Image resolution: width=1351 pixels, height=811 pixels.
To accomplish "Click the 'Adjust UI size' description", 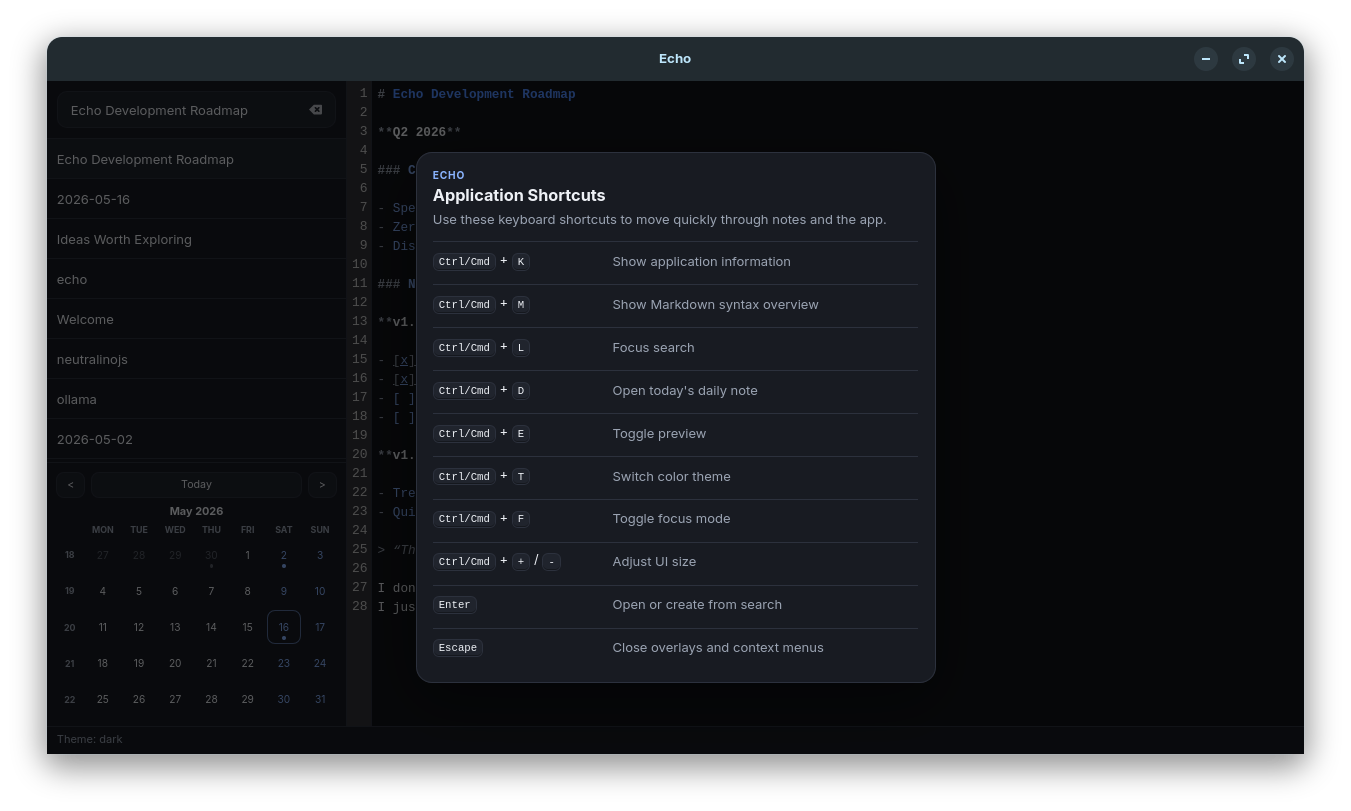I will [x=654, y=561].
